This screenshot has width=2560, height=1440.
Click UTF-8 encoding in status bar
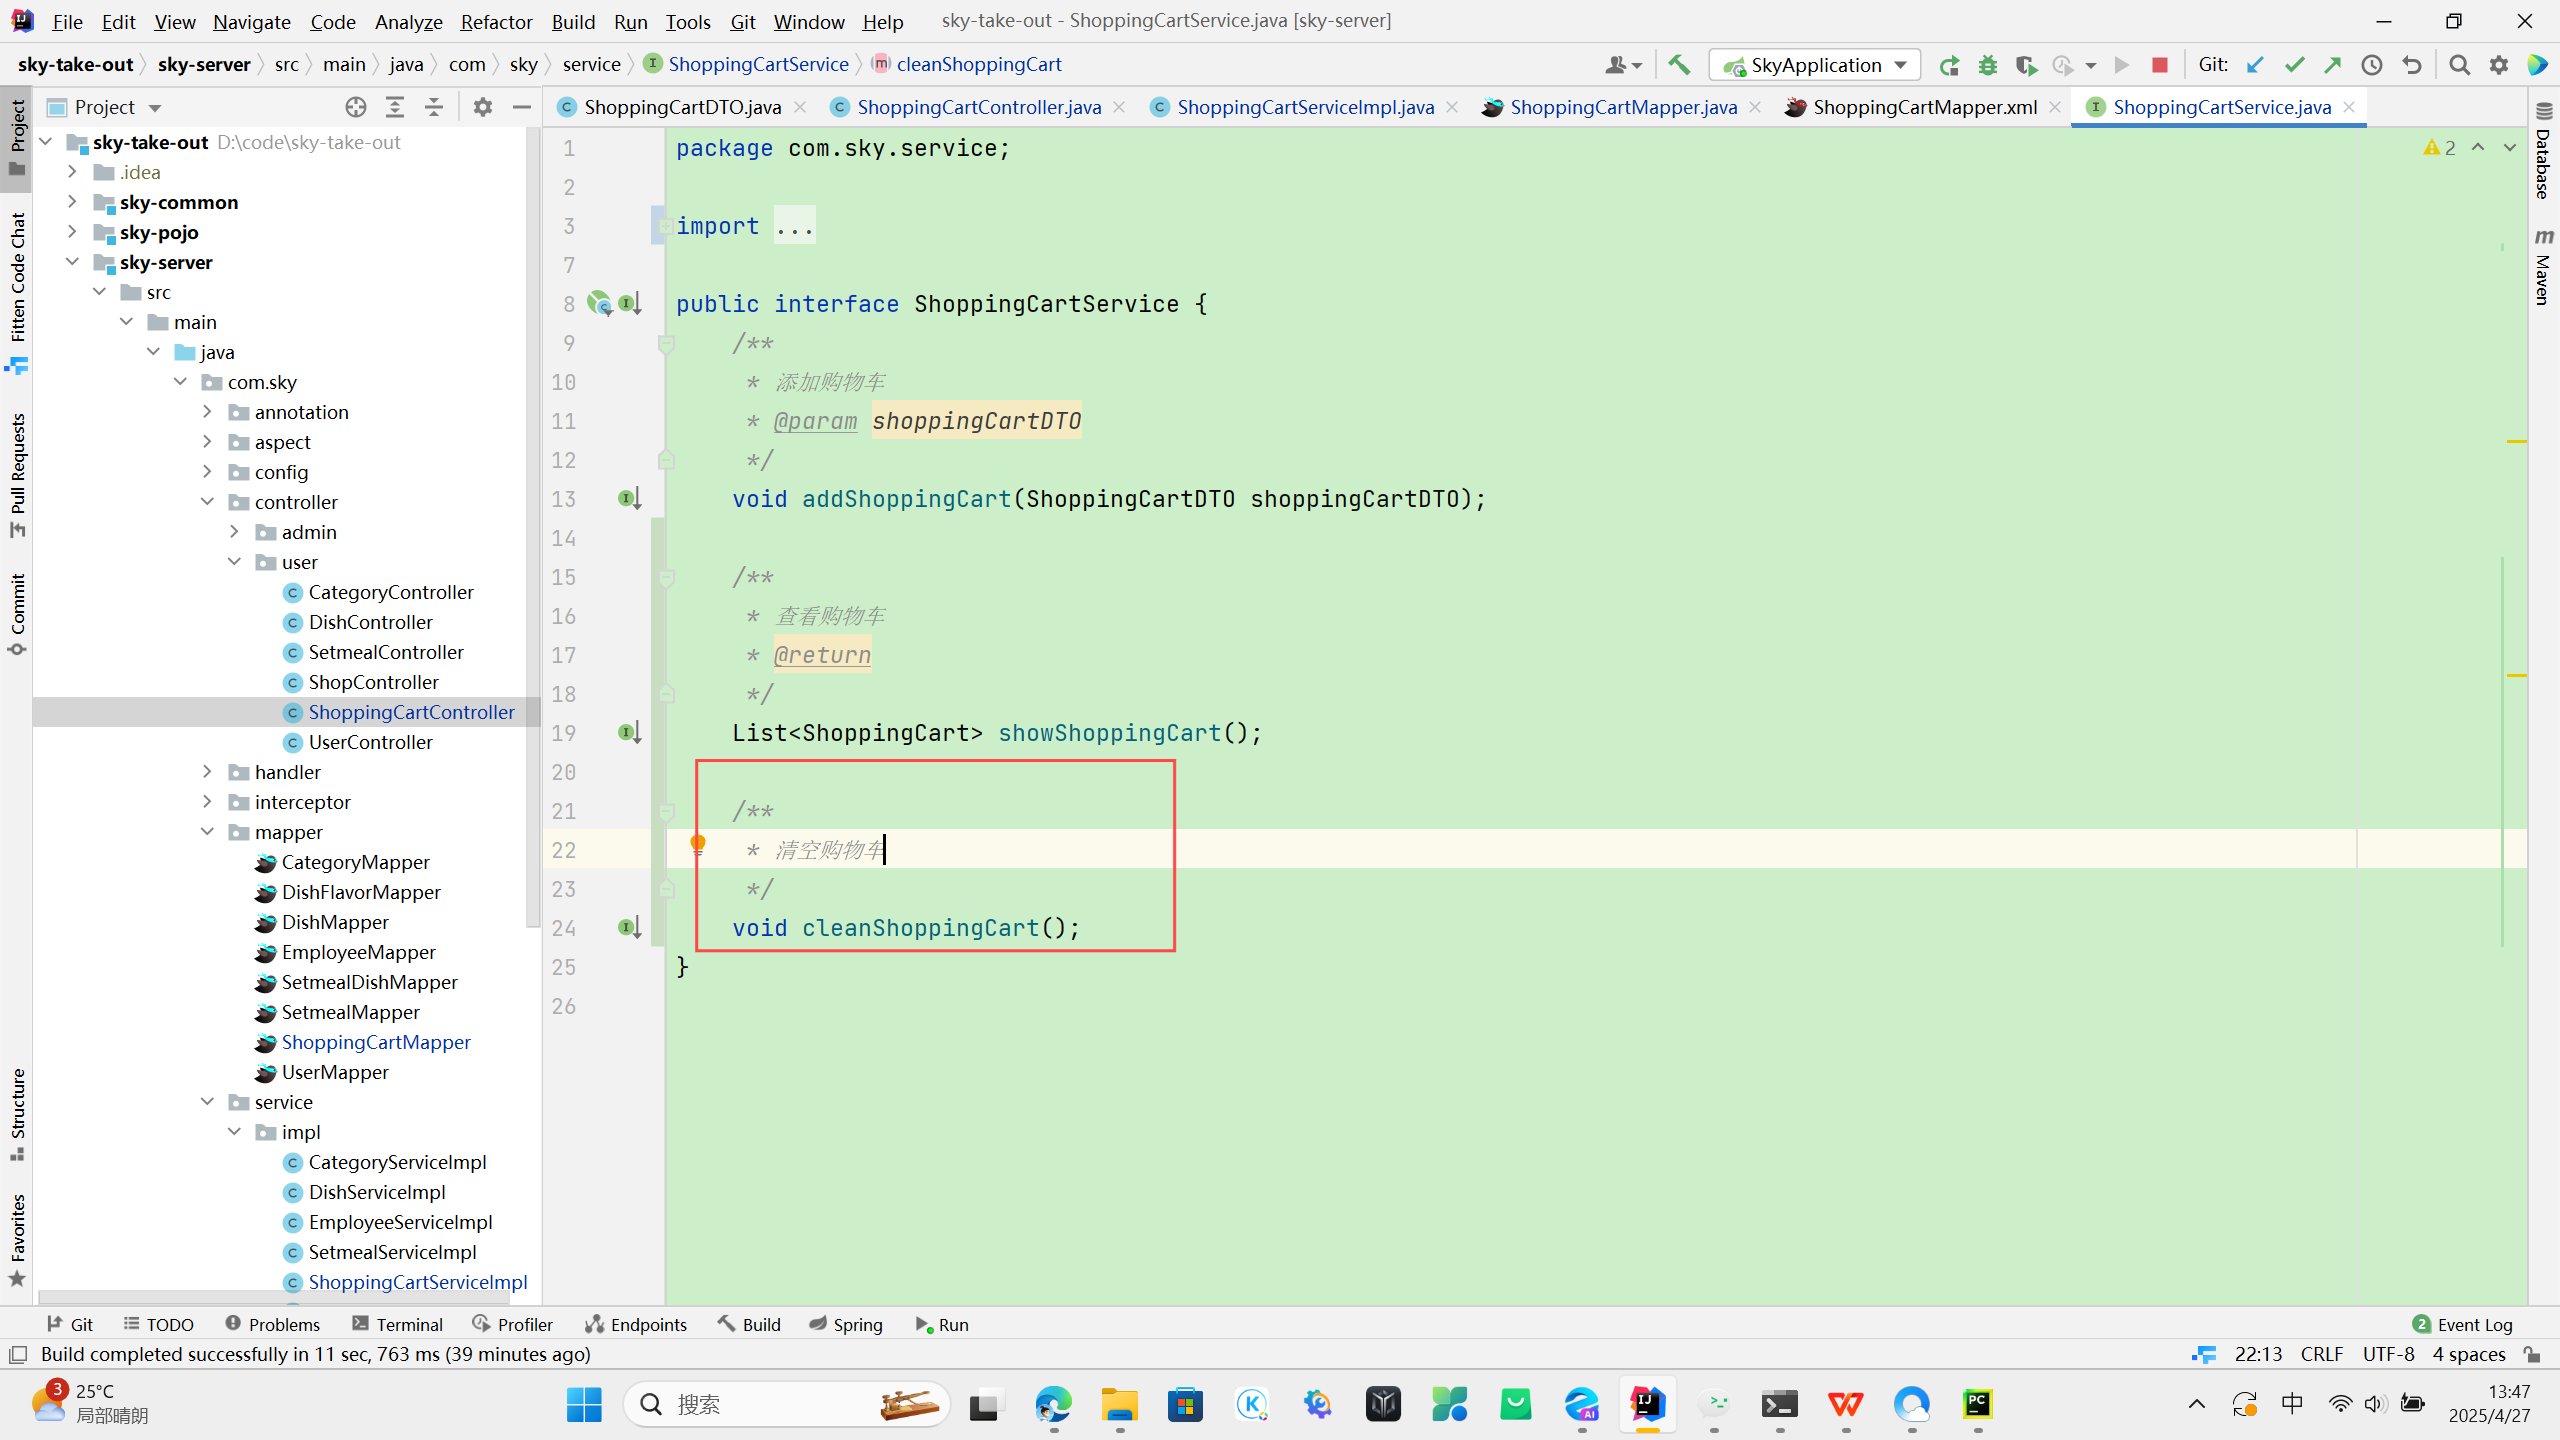click(x=2388, y=1354)
